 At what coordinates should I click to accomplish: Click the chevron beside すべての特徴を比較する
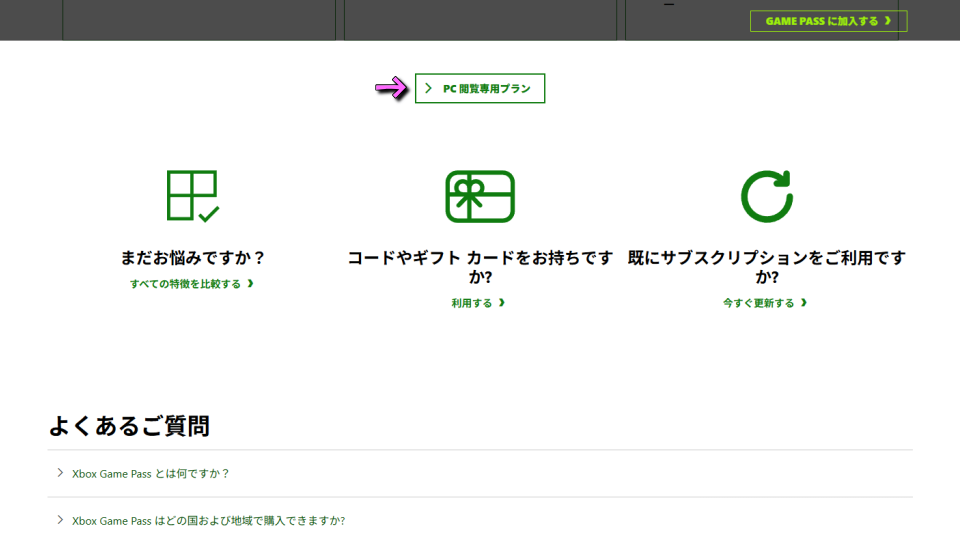click(x=250, y=284)
